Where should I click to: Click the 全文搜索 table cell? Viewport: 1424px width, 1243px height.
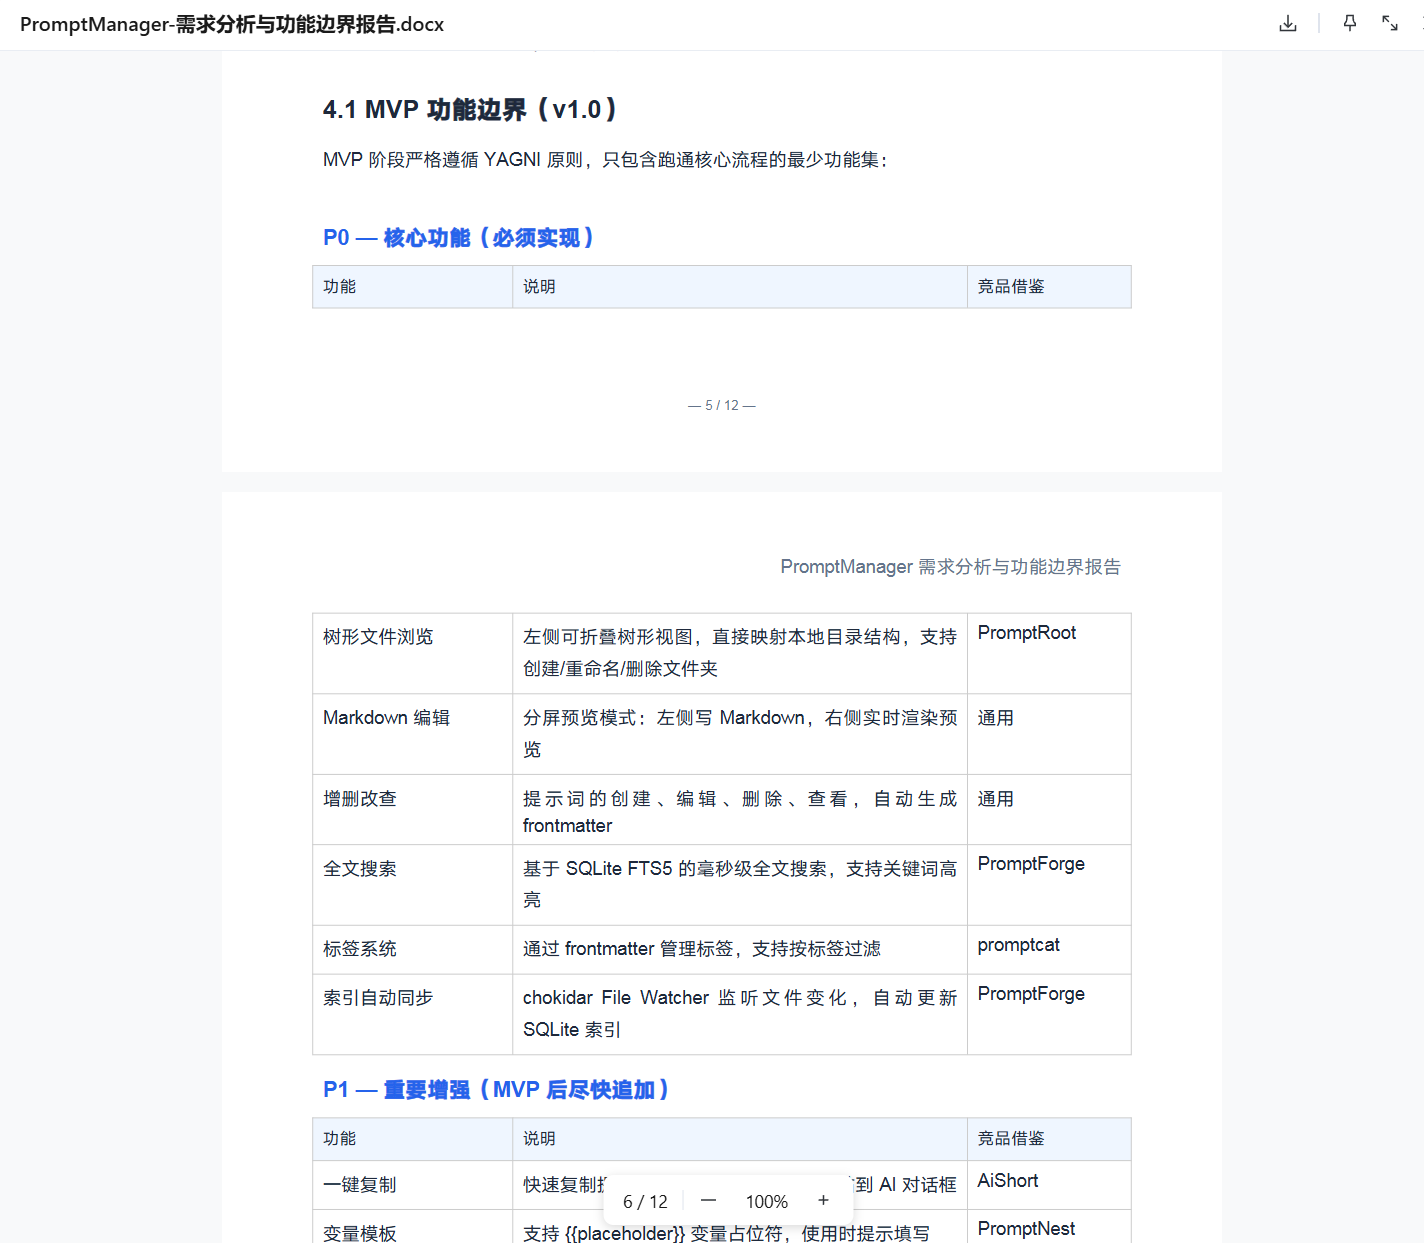click(x=360, y=869)
